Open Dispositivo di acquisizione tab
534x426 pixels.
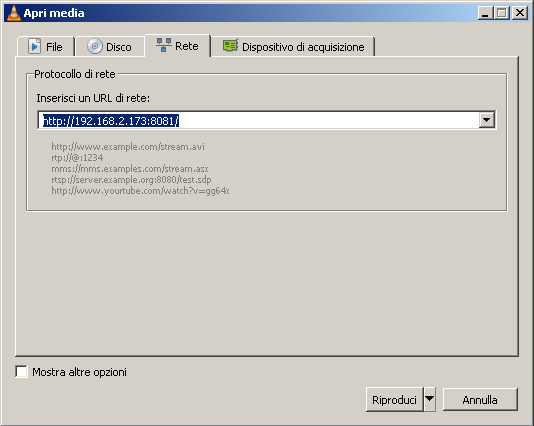293,46
